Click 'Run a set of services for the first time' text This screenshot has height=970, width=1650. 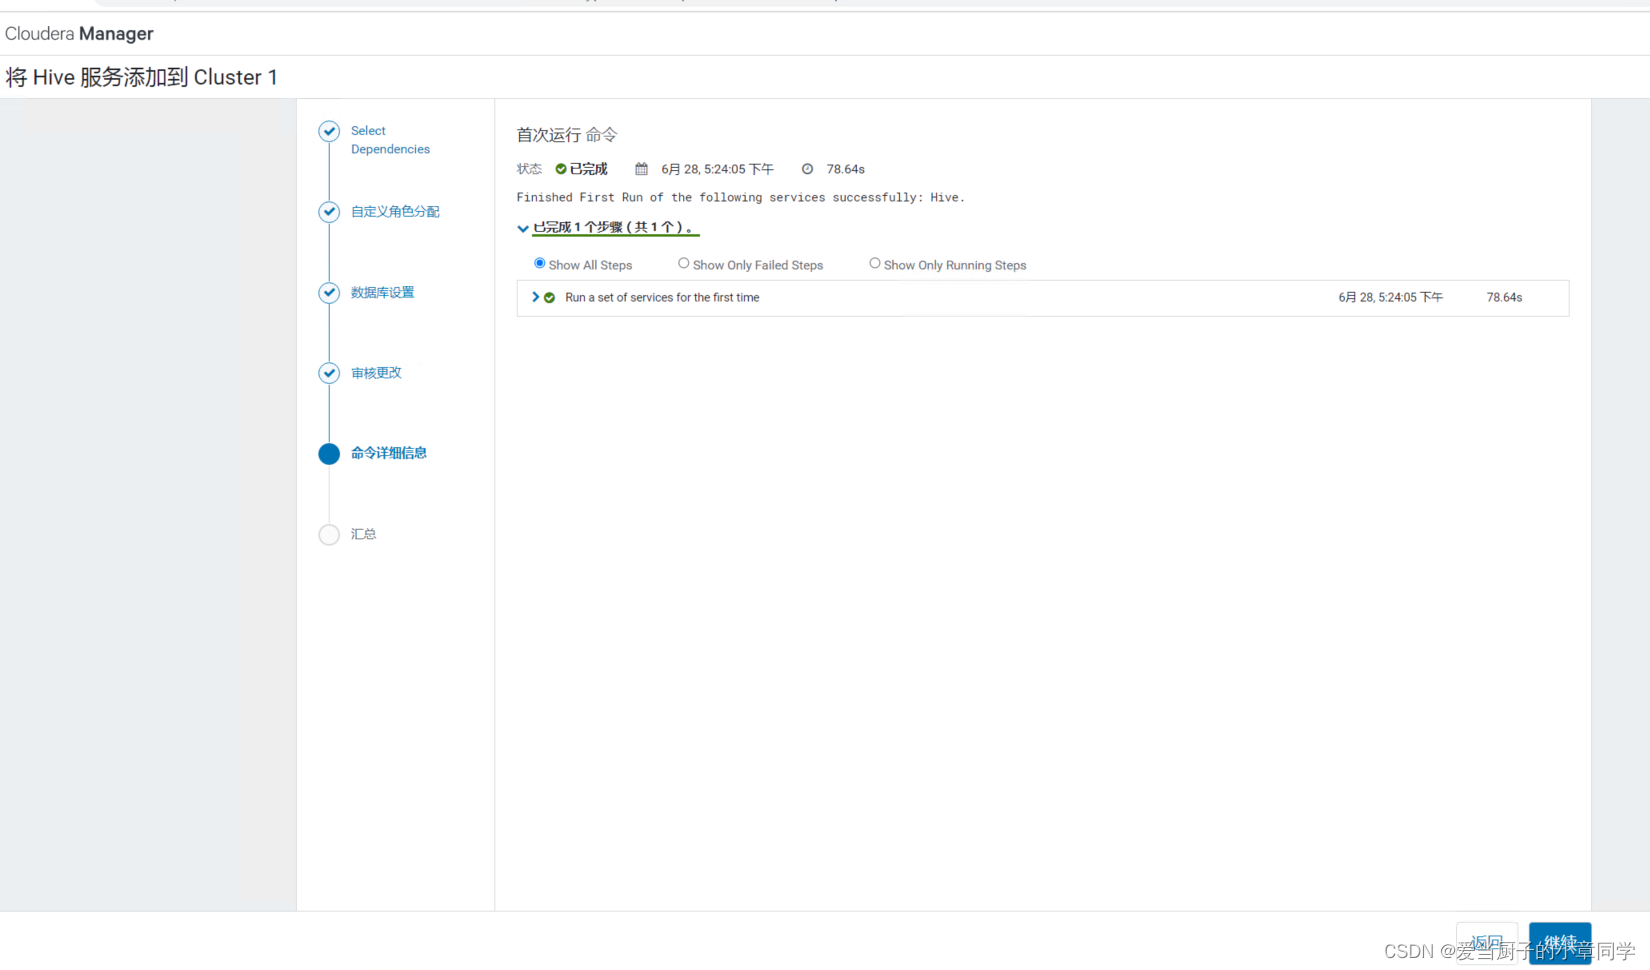662,298
